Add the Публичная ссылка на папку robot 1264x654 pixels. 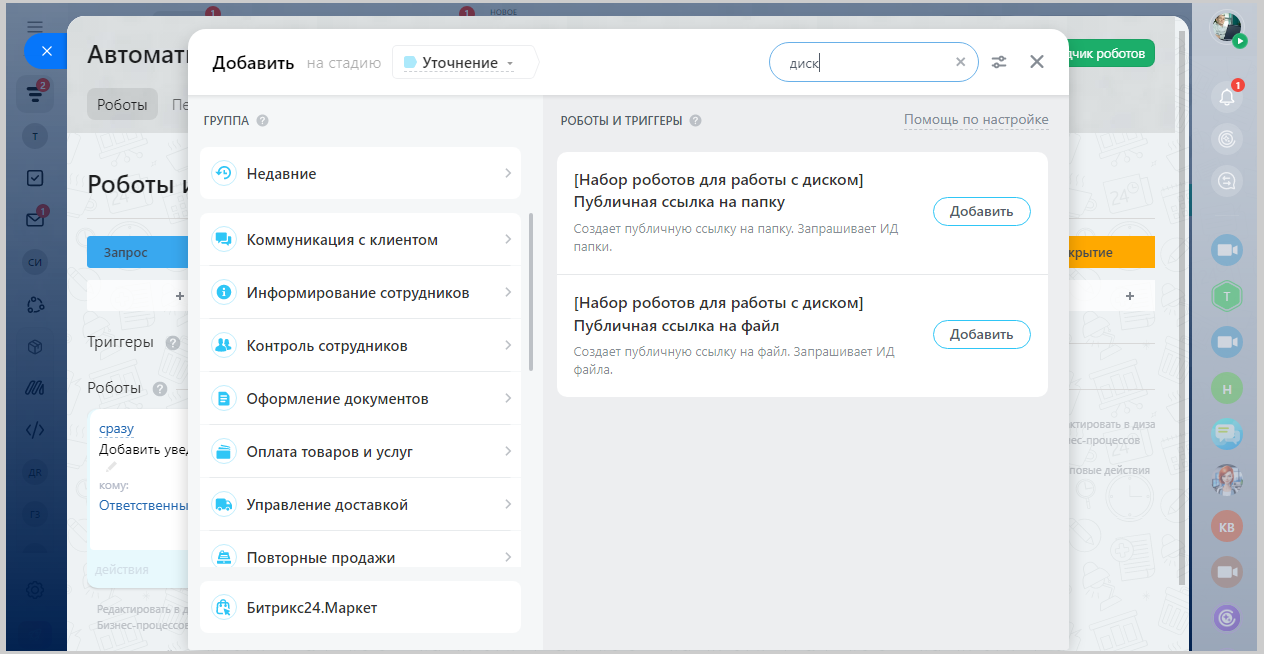pyautogui.click(x=981, y=211)
